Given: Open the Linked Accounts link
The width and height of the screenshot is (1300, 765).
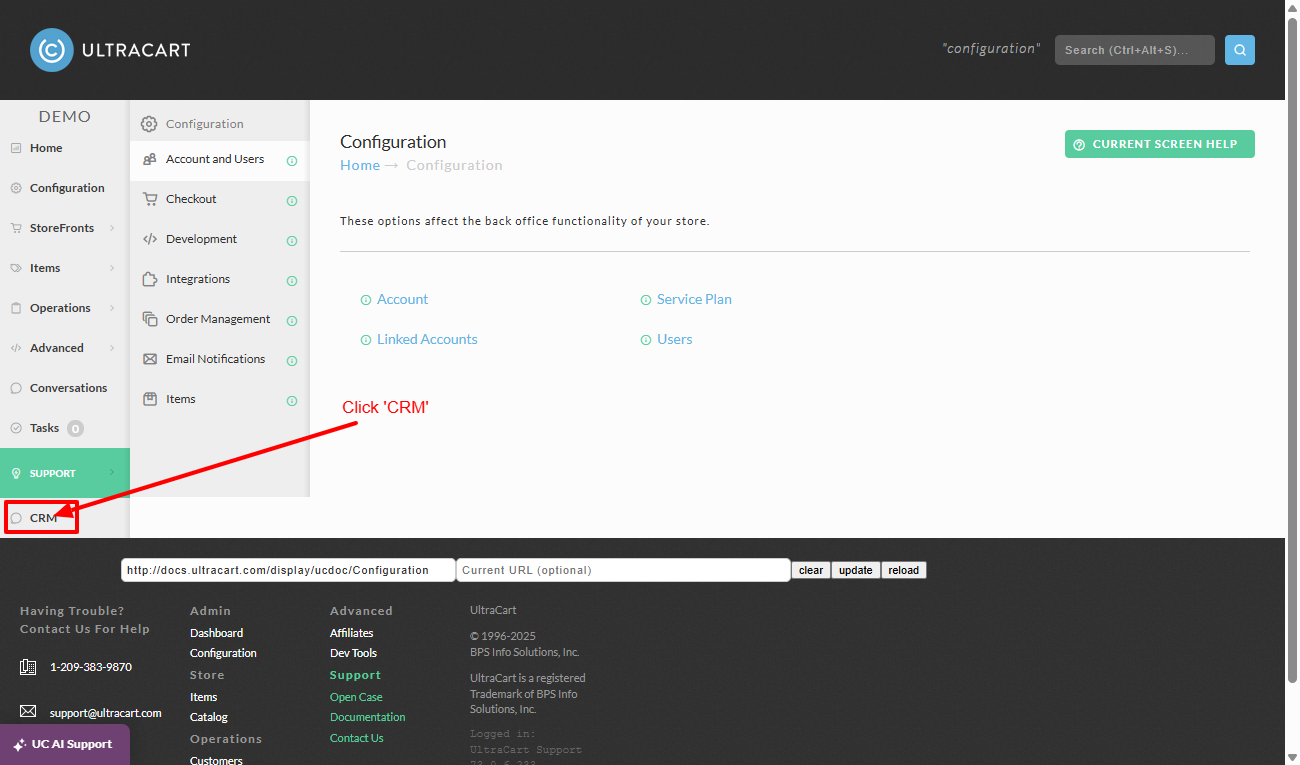Looking at the screenshot, I should point(427,339).
